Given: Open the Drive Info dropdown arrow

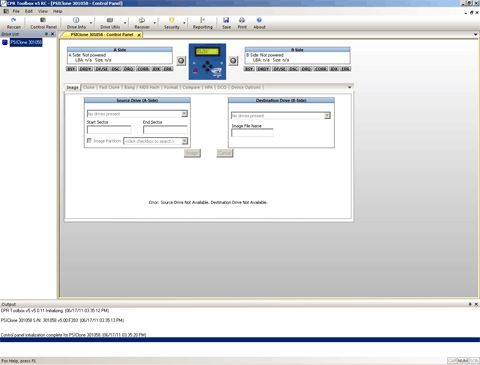Looking at the screenshot, I should pyautogui.click(x=91, y=23).
